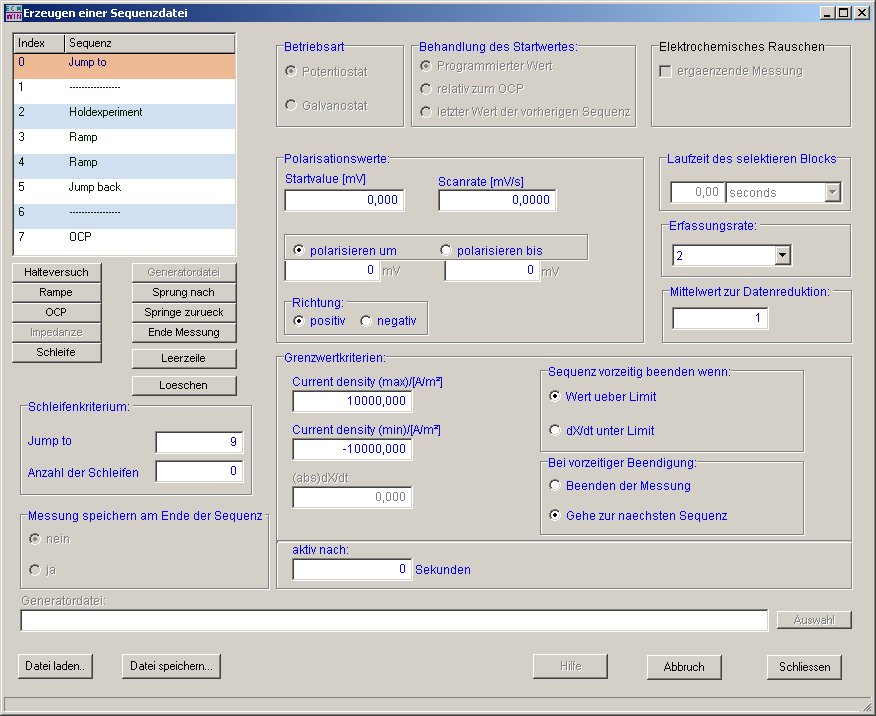876x716 pixels.
Task: Select the 'polarisieren bis' radio option
Action: tap(447, 250)
